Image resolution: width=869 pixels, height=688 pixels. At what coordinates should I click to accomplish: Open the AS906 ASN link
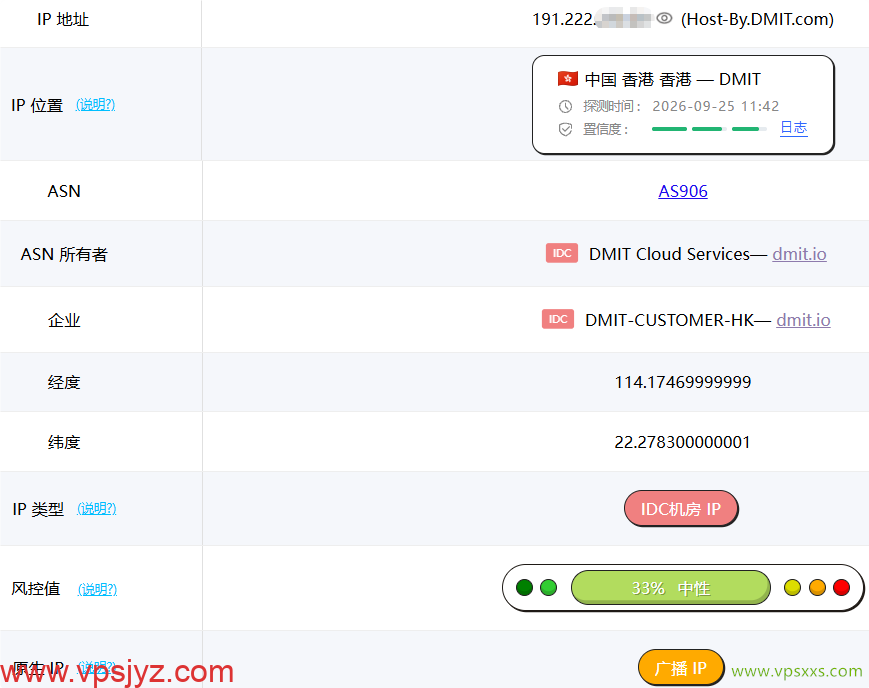pyautogui.click(x=683, y=191)
